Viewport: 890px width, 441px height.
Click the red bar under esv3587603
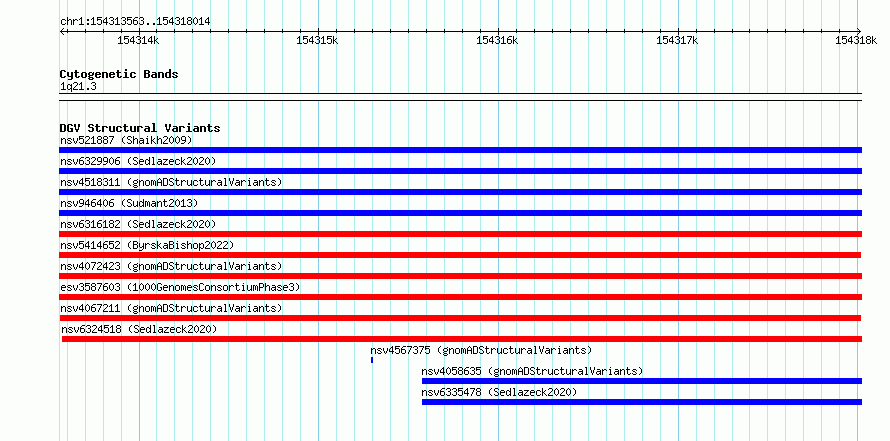460,297
